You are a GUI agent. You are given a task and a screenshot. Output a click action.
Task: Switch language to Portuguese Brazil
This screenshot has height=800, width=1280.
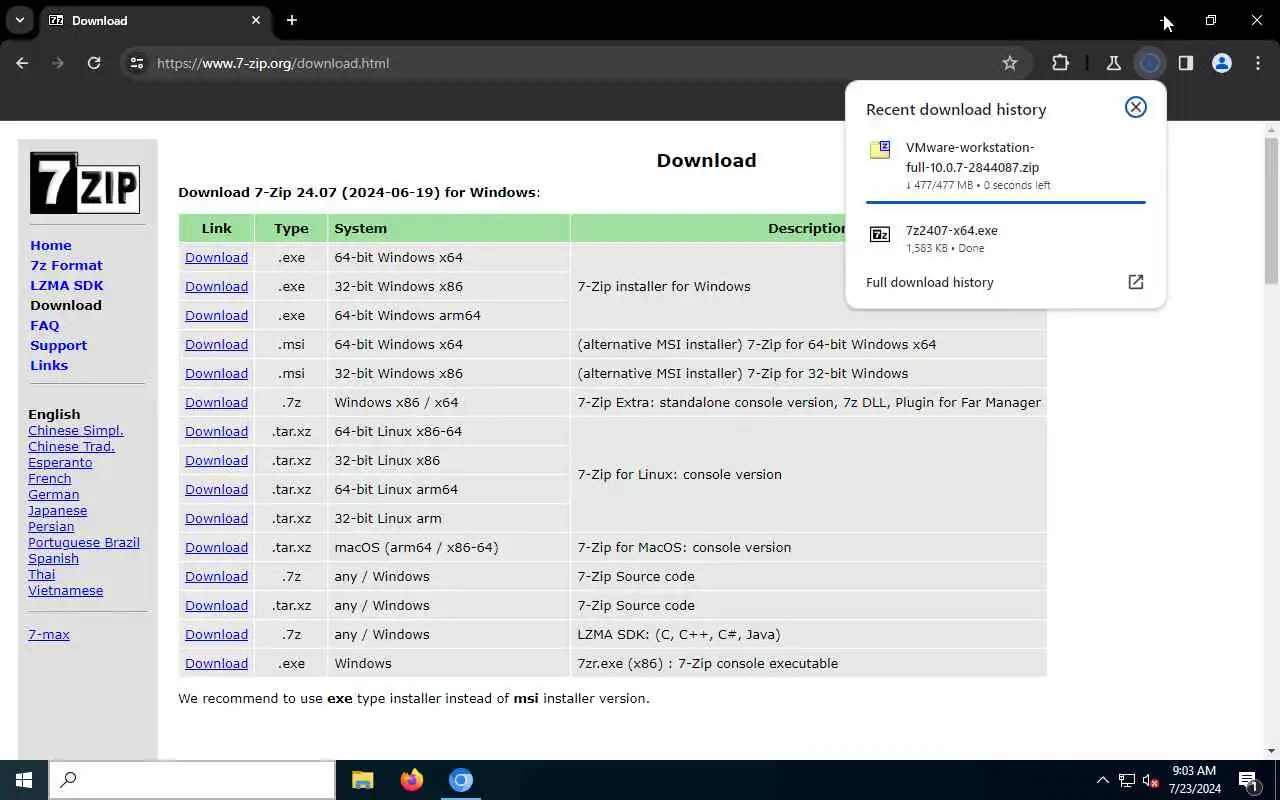[84, 542]
